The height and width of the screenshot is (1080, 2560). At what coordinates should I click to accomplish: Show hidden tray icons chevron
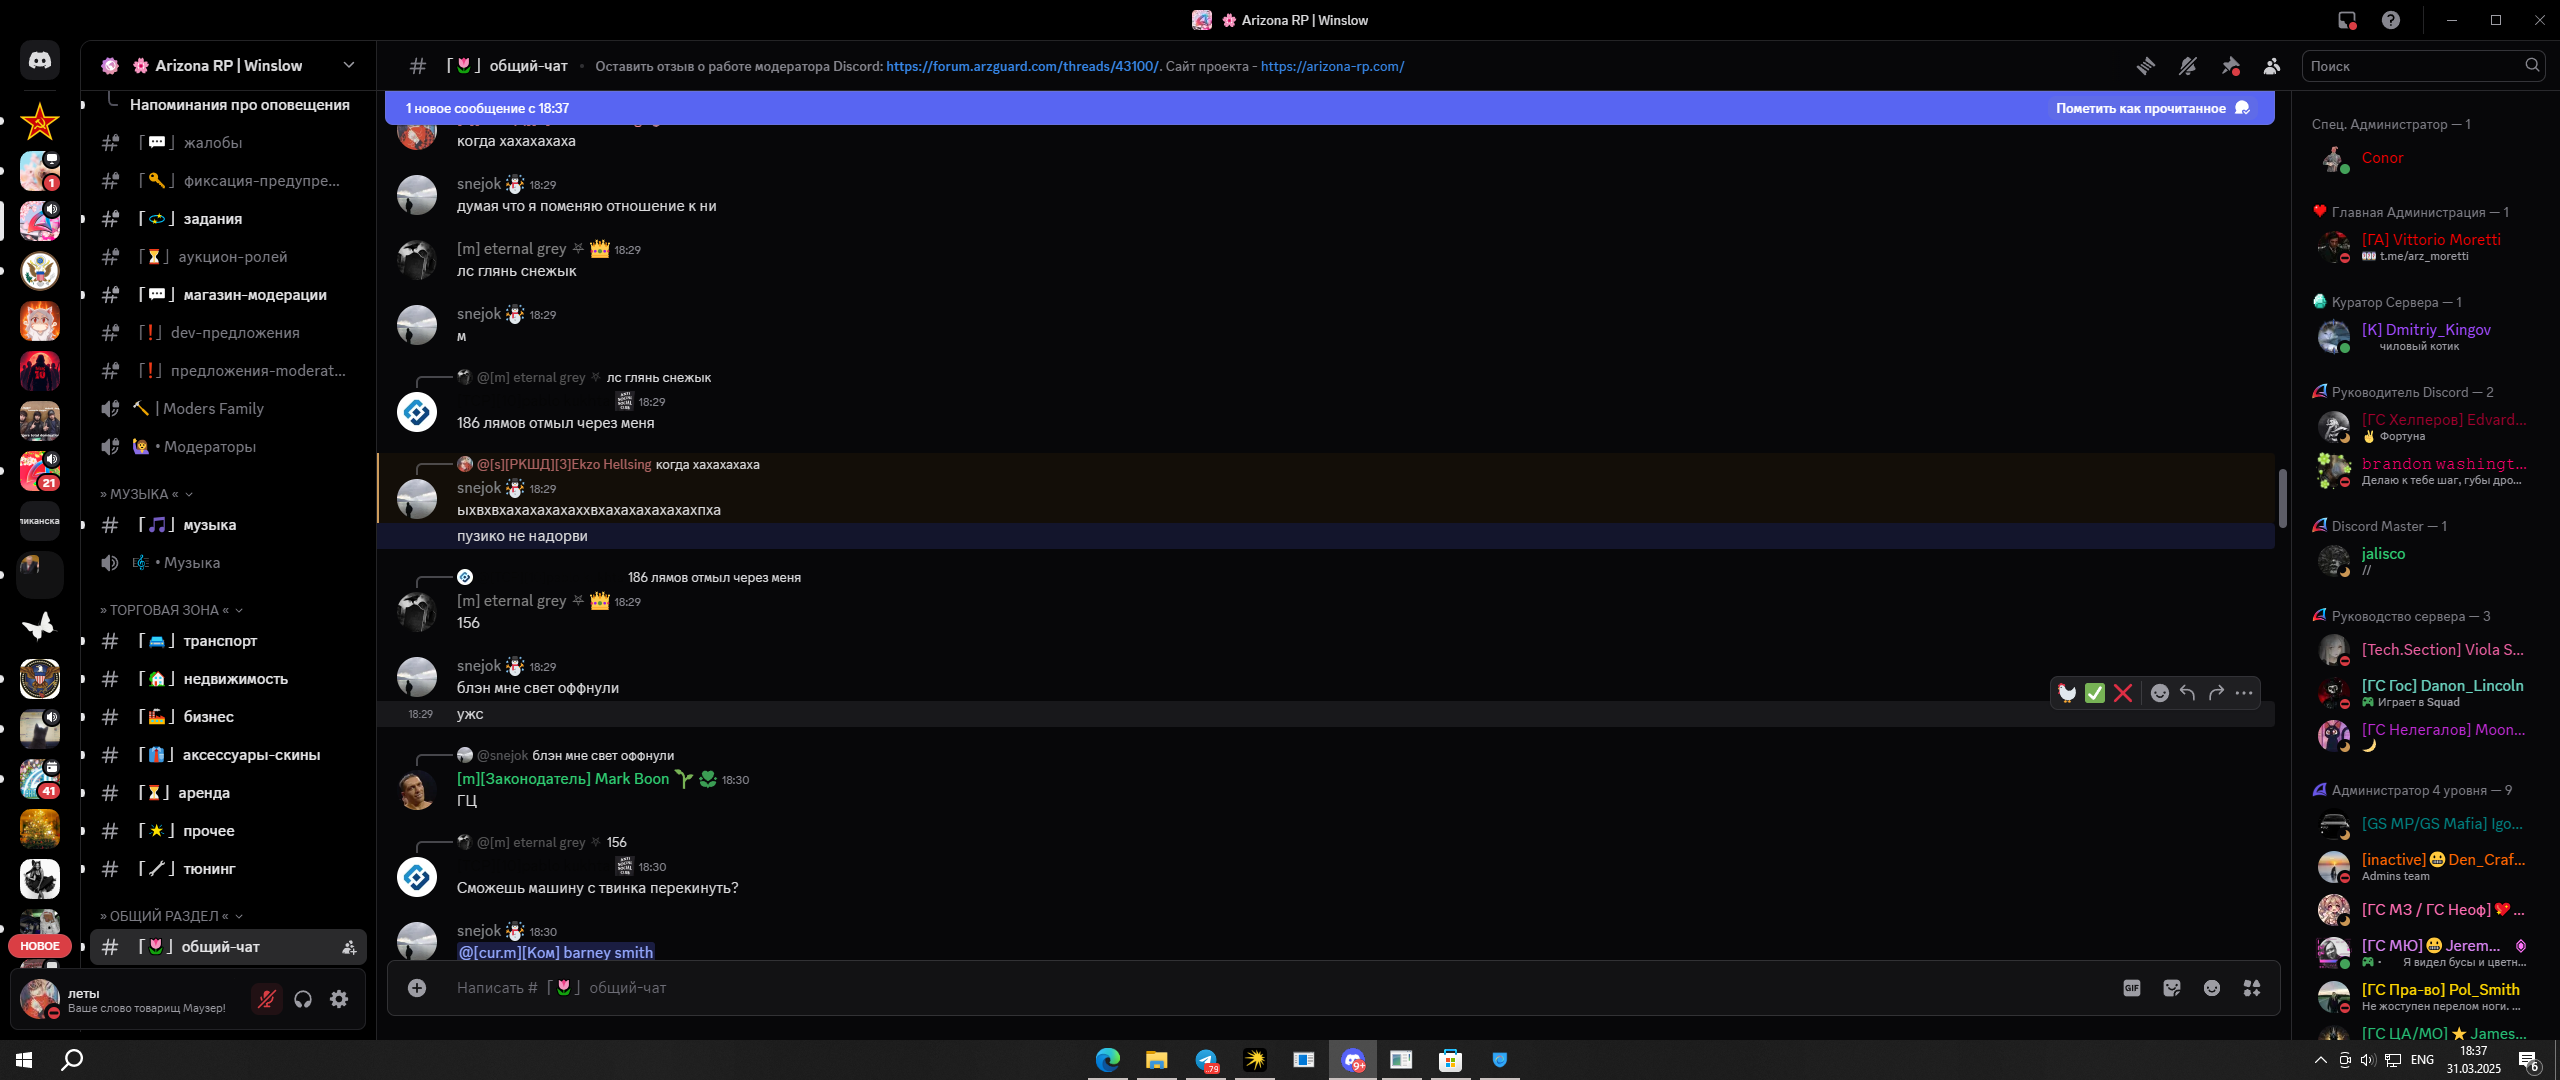(2321, 1060)
